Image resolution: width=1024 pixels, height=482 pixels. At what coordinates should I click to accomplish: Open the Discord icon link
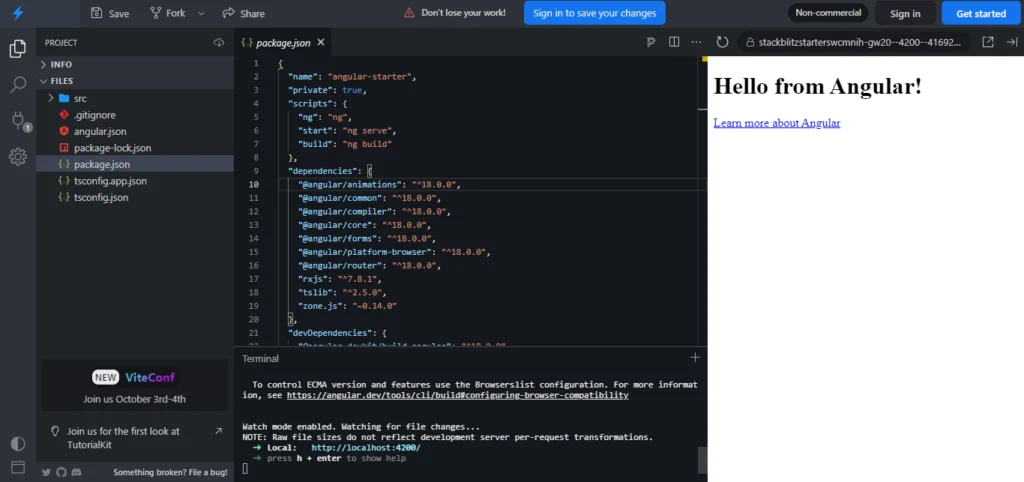click(x=76, y=472)
